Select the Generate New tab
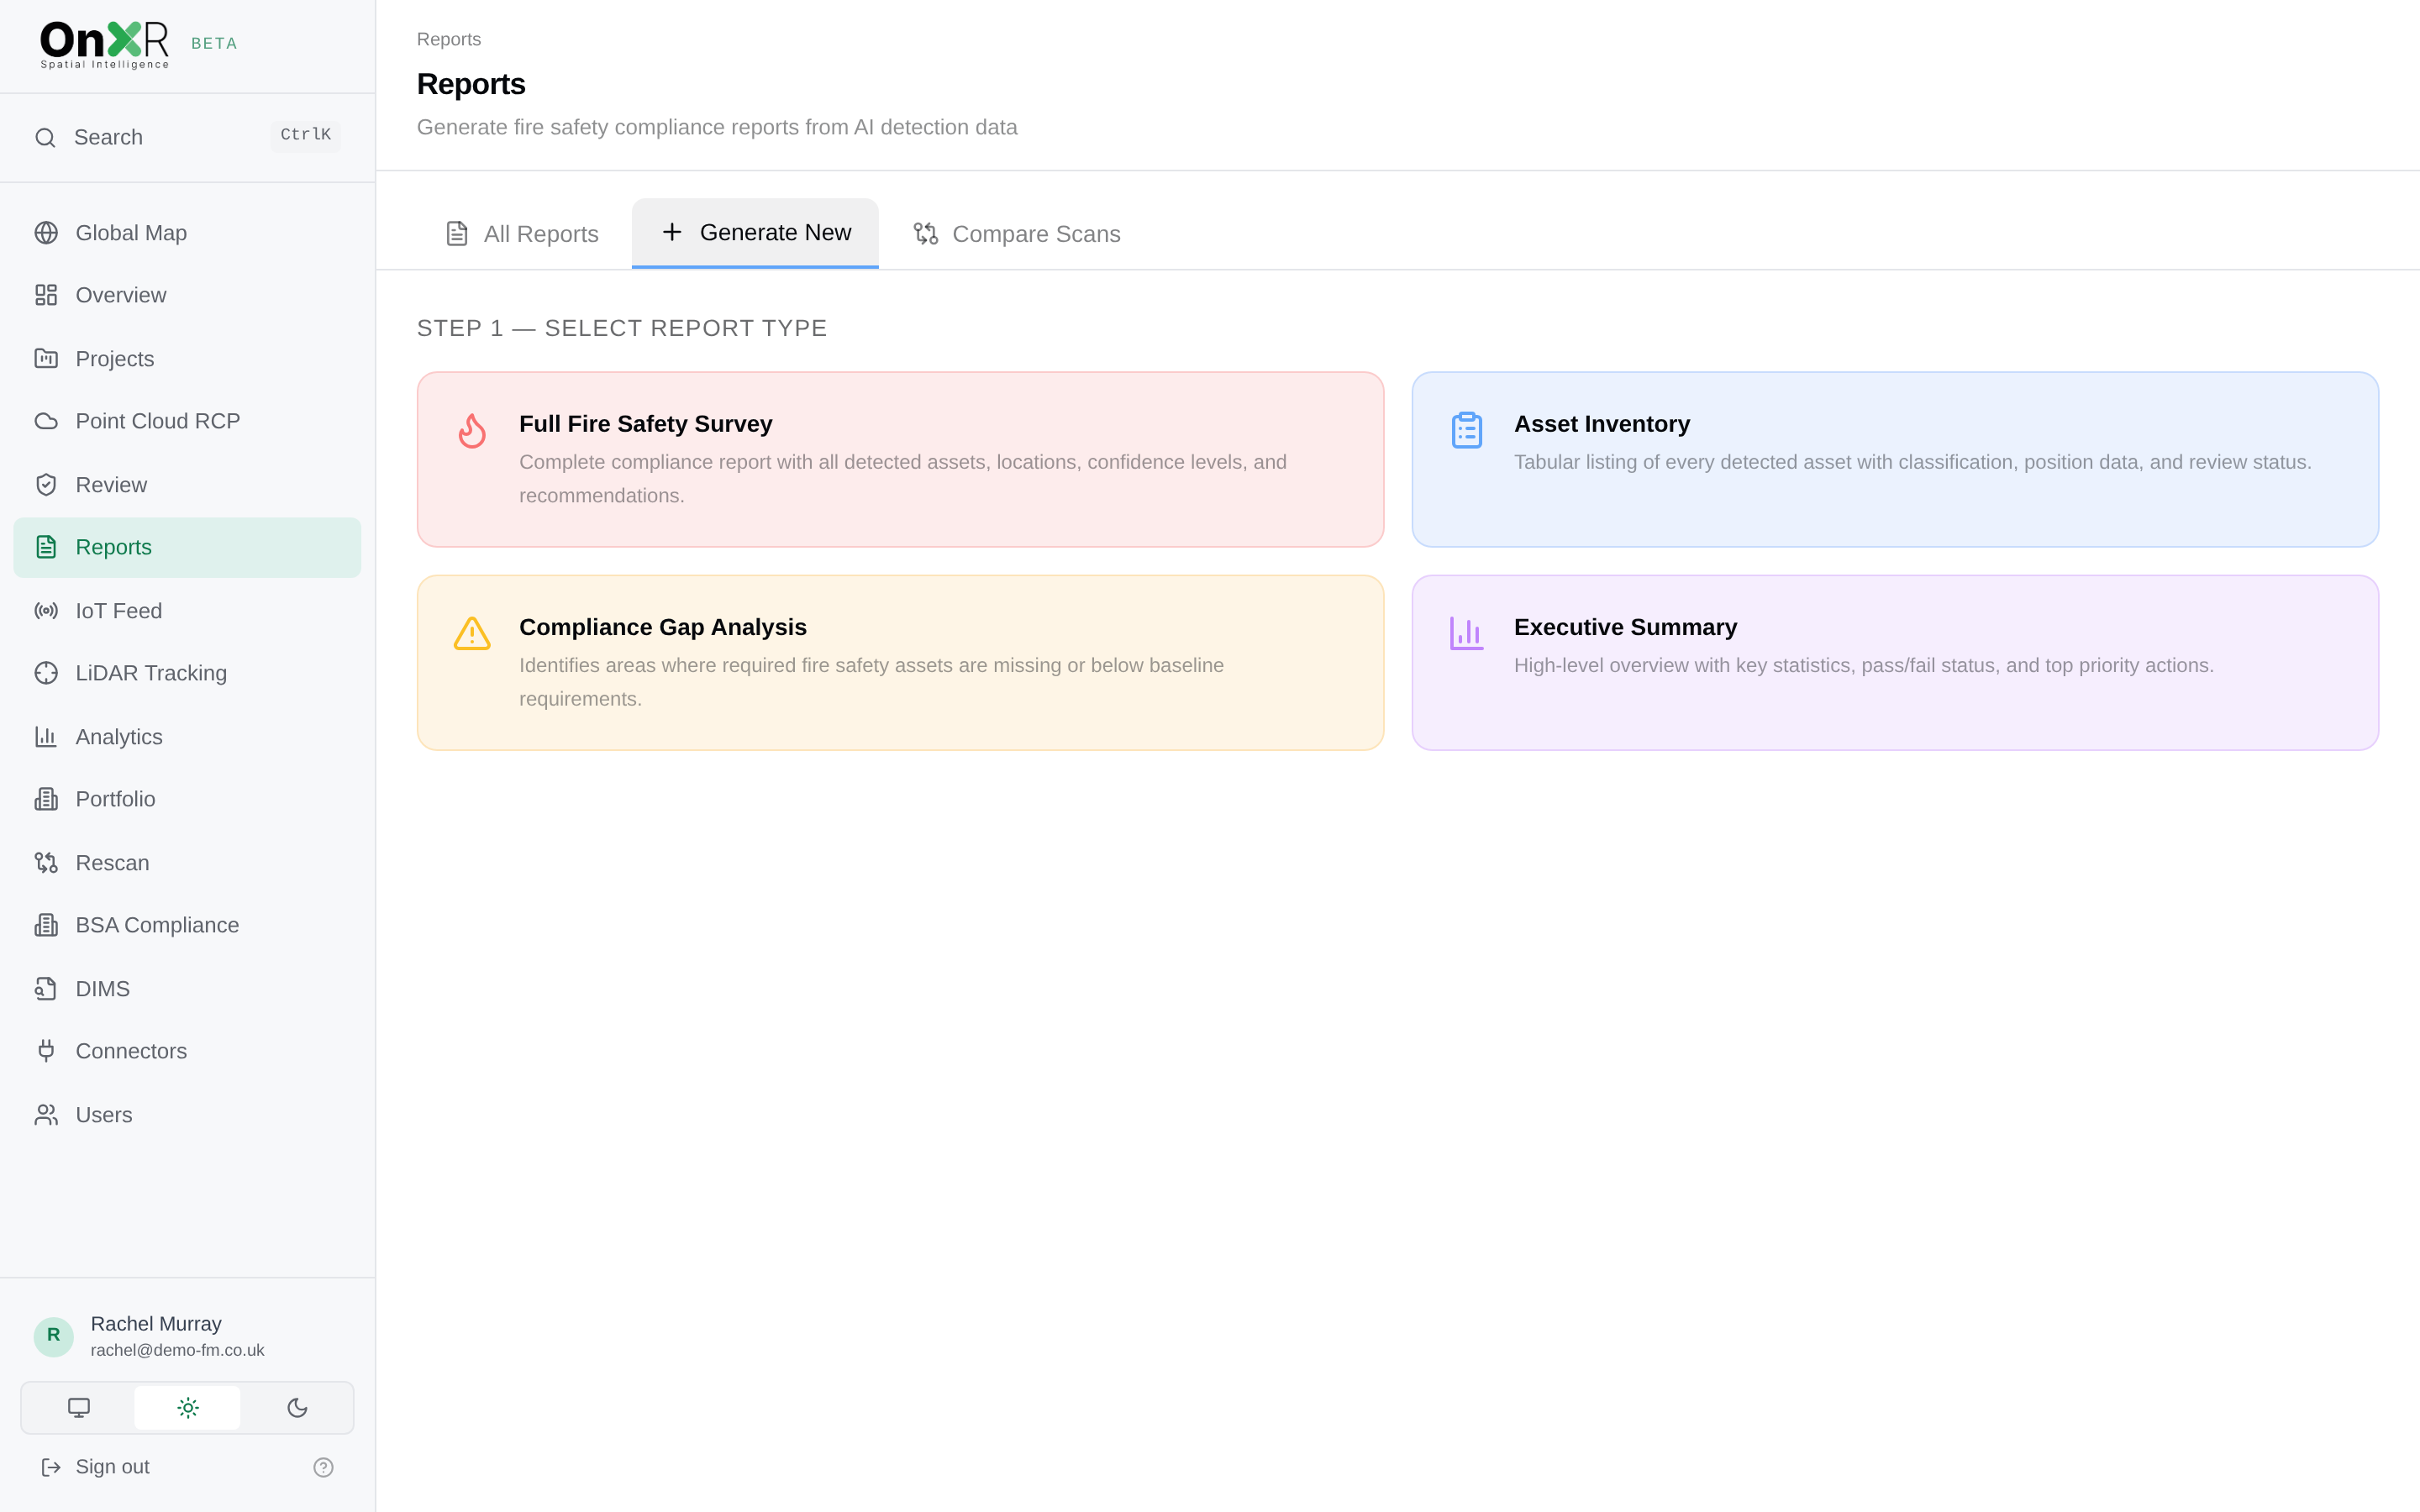 pos(755,233)
